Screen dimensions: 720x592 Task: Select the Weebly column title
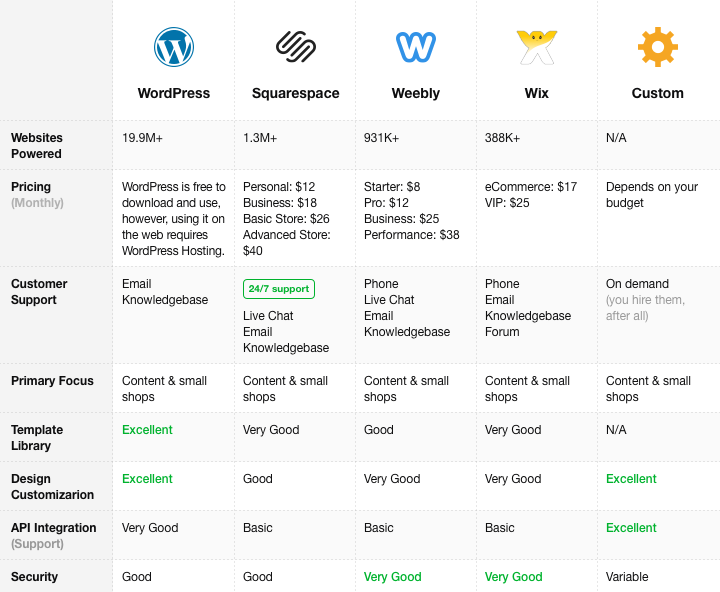pos(415,93)
